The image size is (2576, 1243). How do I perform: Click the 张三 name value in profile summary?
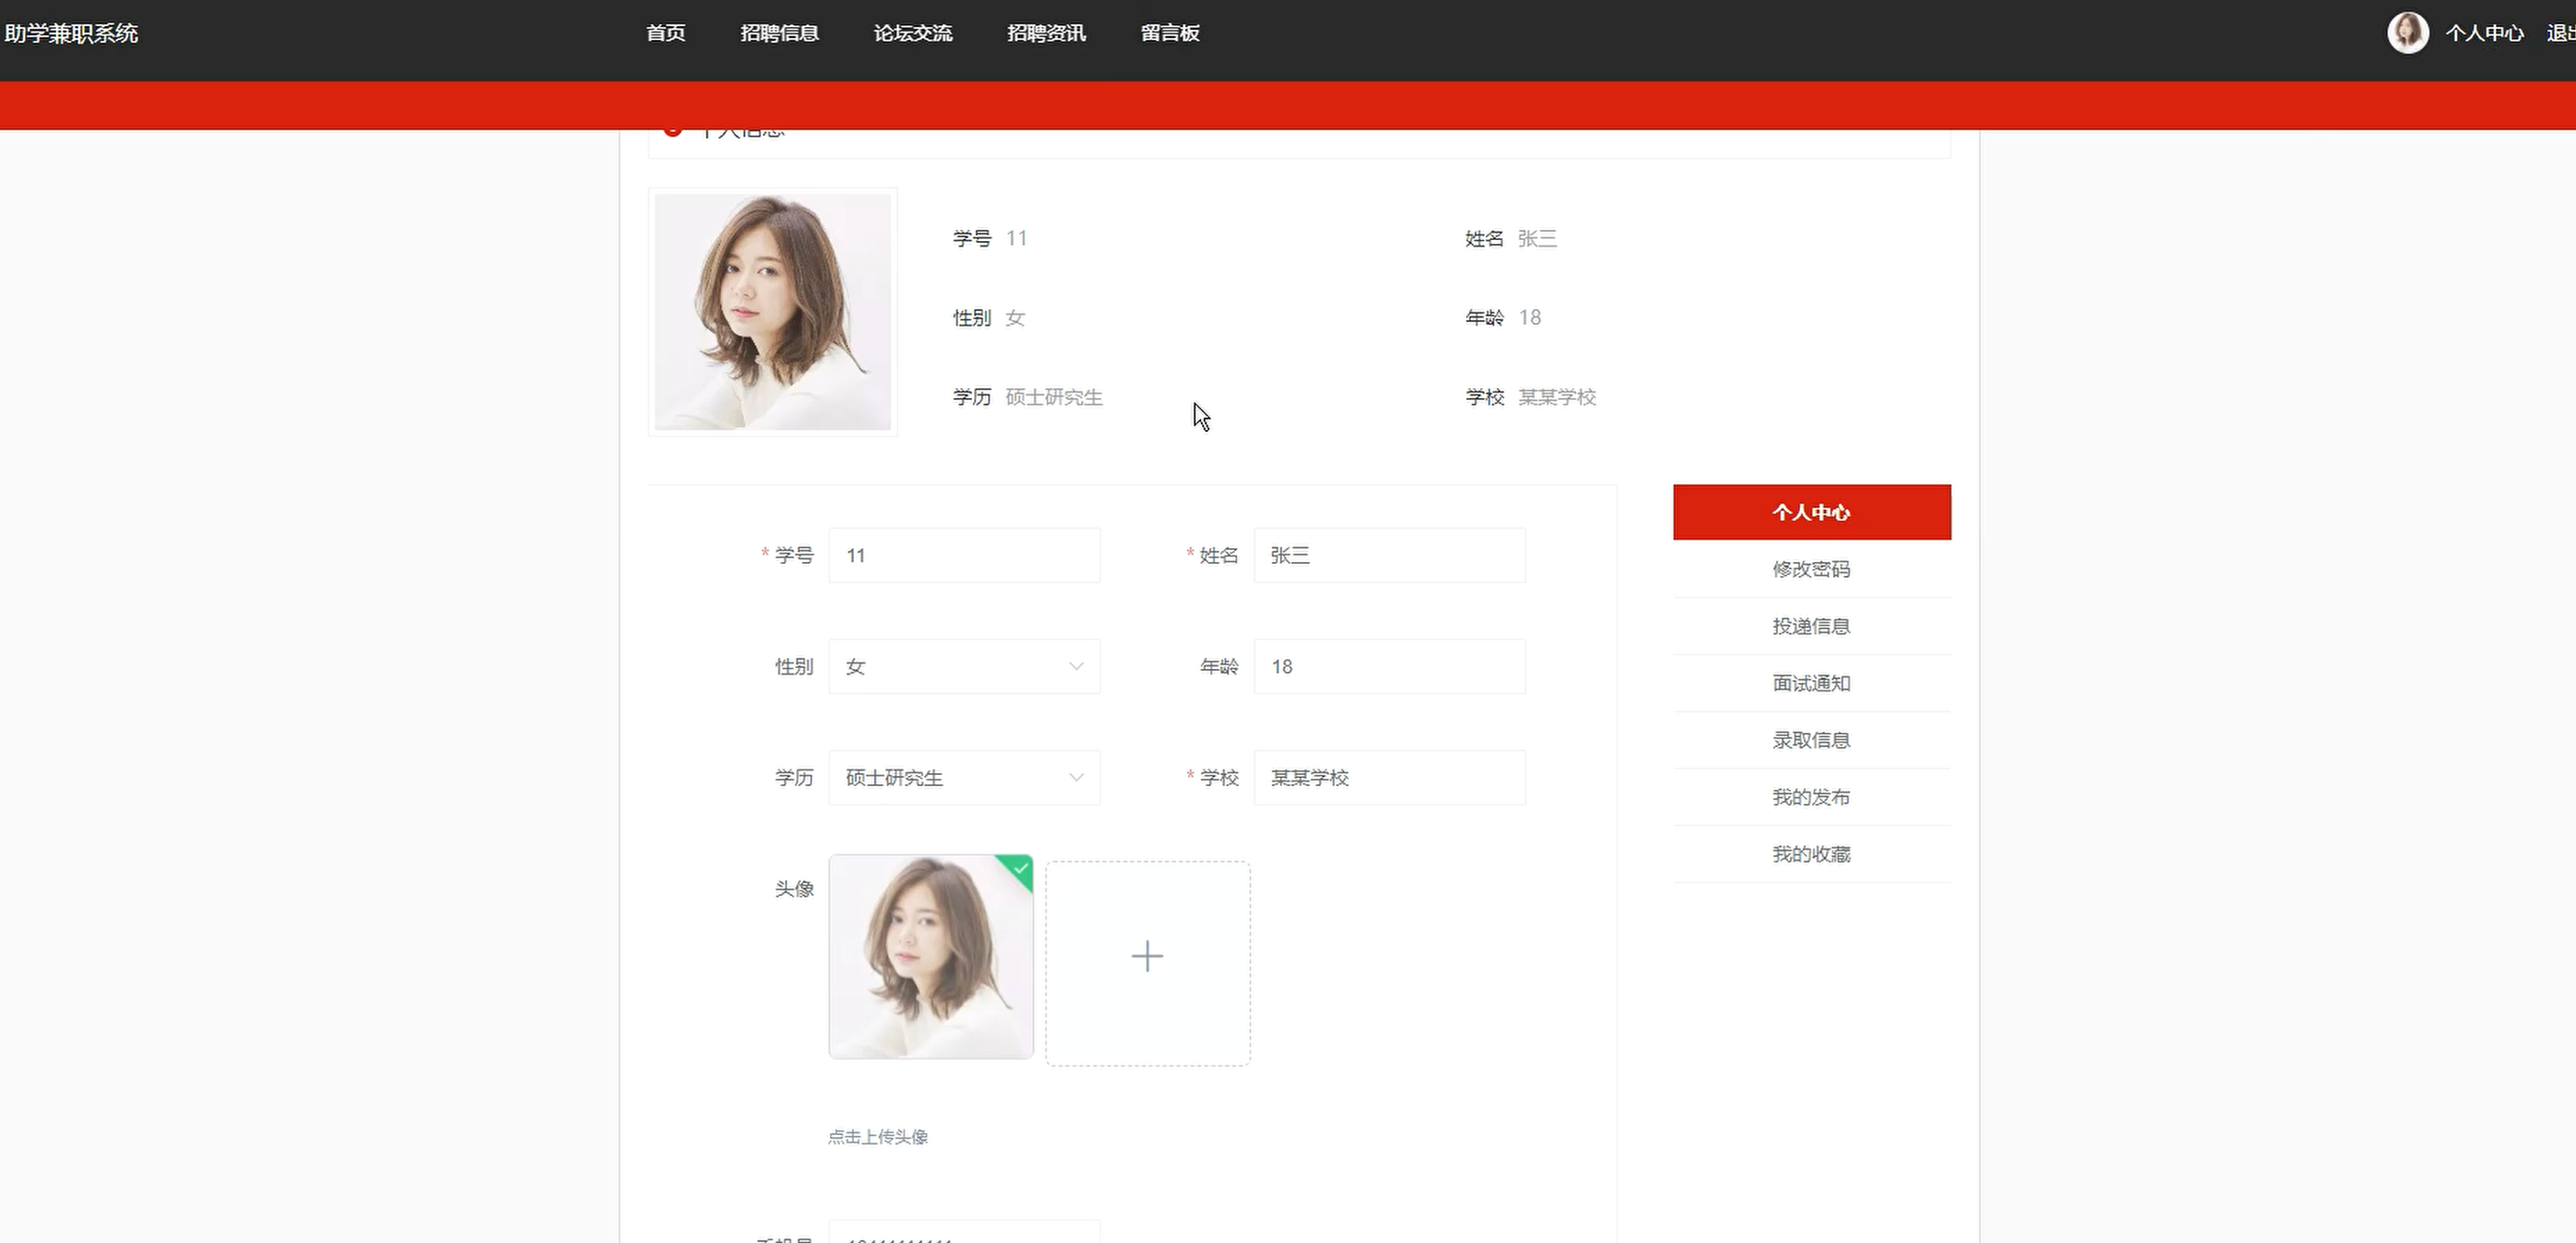(1537, 238)
